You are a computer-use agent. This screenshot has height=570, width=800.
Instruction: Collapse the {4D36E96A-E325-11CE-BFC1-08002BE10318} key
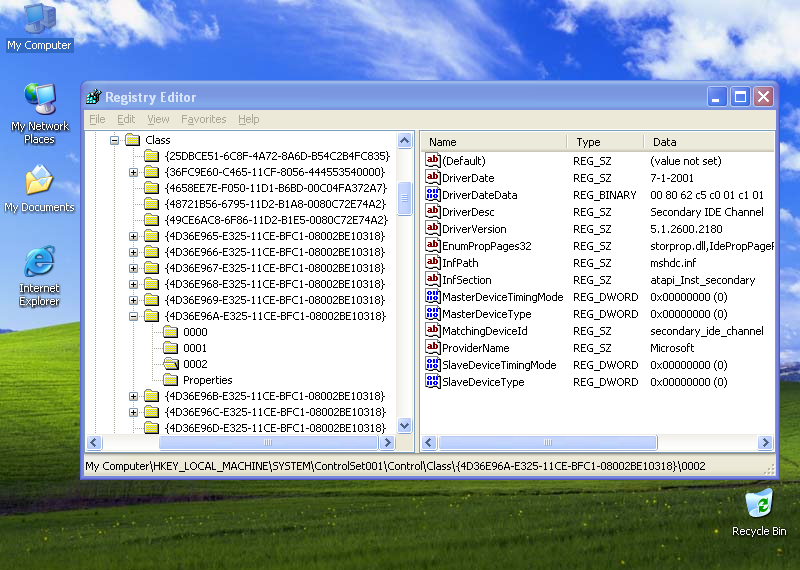tap(133, 316)
